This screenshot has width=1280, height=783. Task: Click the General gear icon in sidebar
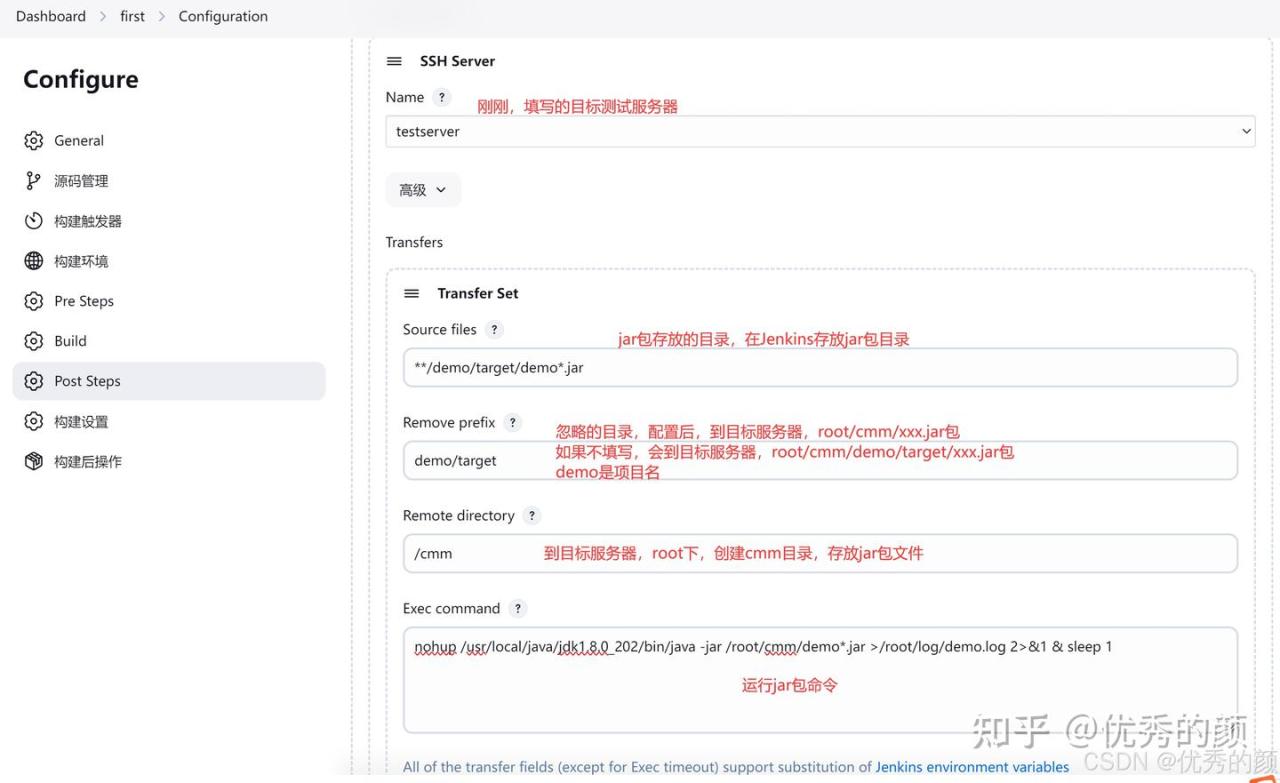click(x=34, y=141)
